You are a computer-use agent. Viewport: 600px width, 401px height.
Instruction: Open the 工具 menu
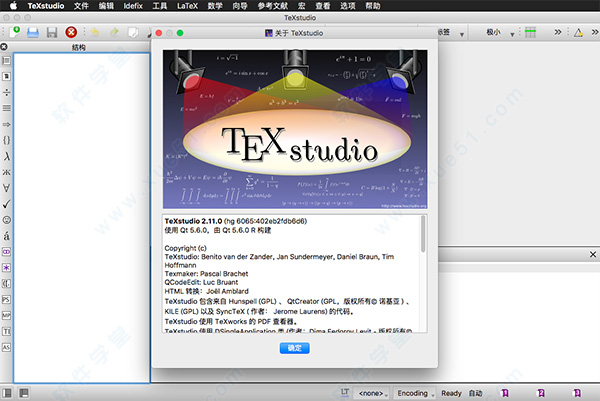tap(160, 6)
